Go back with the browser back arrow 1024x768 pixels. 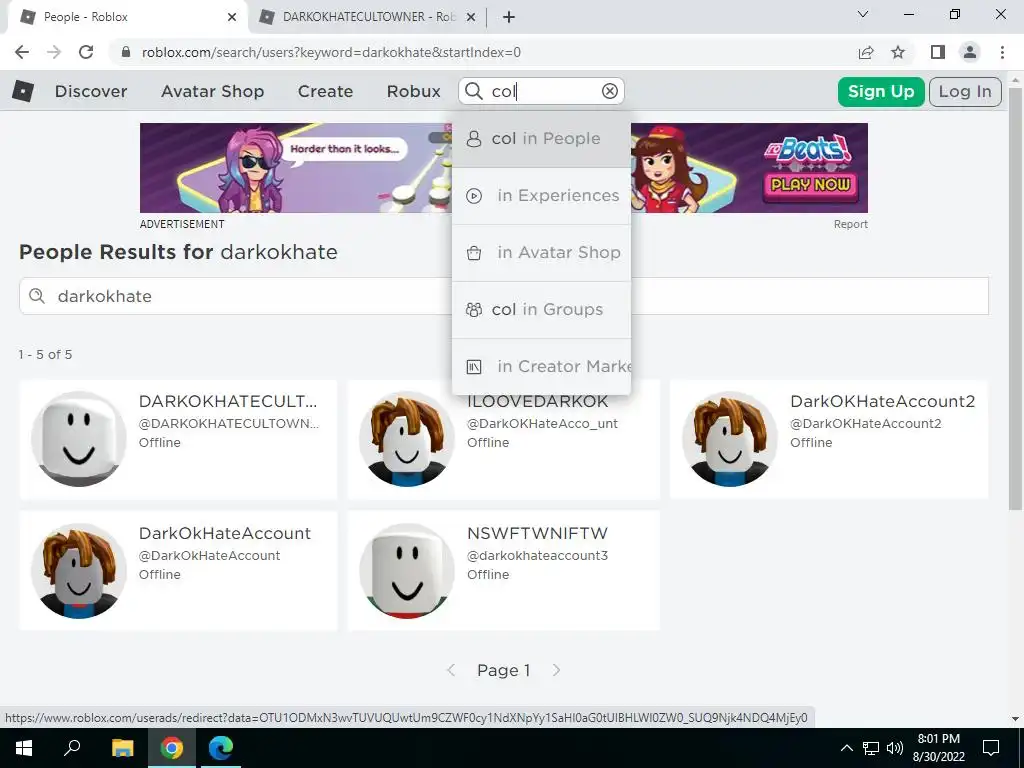(x=22, y=52)
